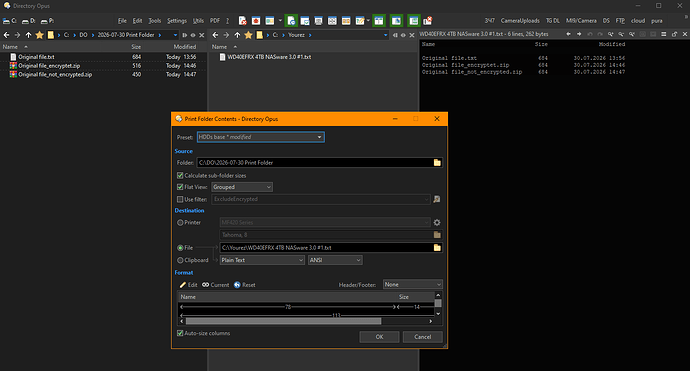This screenshot has width=690, height=371.
Task: Open the Flat View Grouped dropdown
Action: point(242,187)
